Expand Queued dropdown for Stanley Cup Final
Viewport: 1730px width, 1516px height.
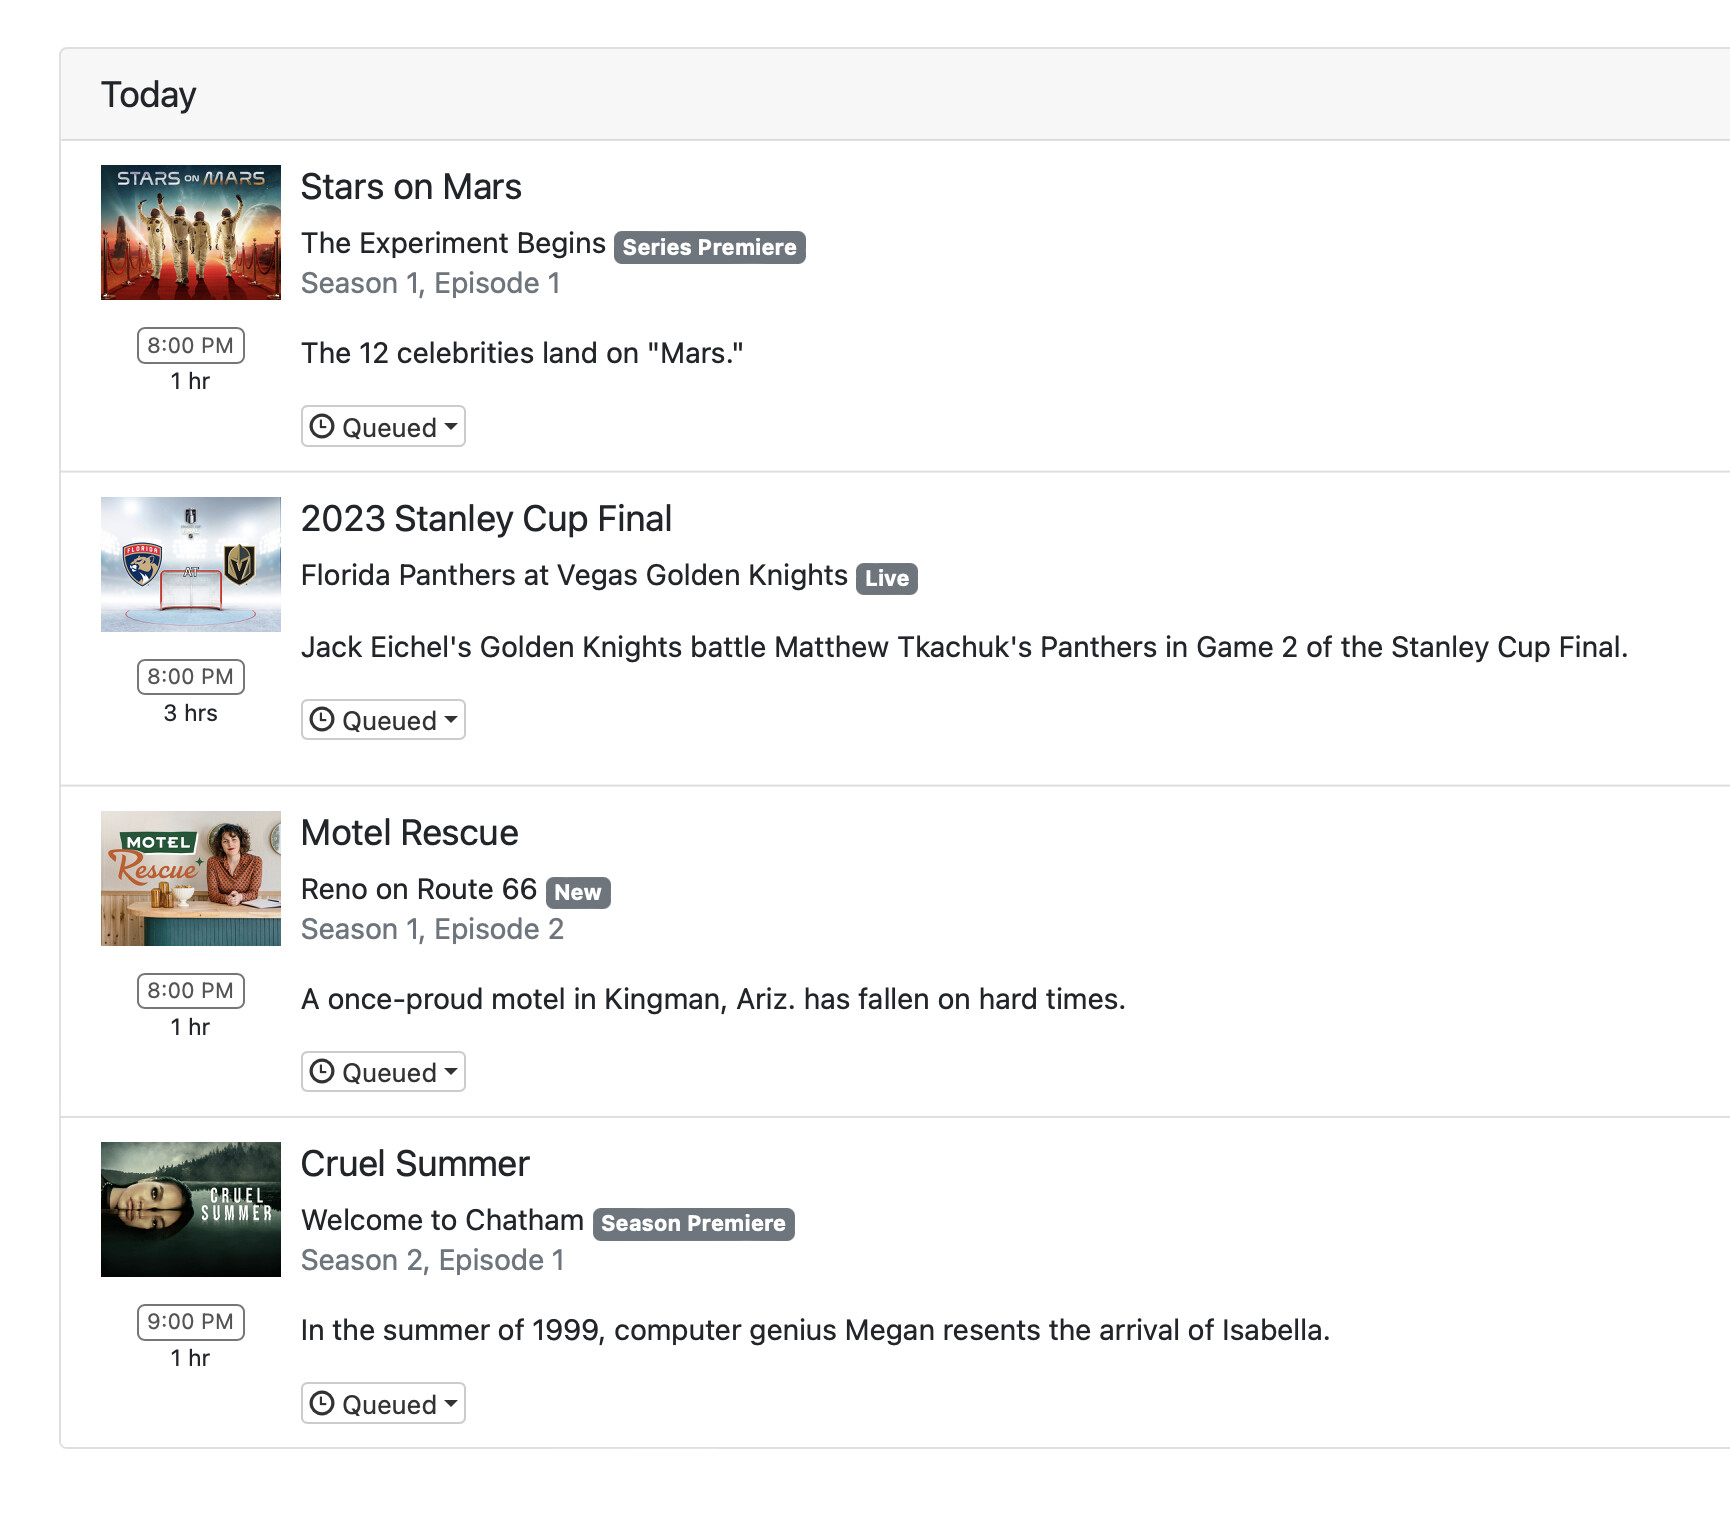coord(383,720)
